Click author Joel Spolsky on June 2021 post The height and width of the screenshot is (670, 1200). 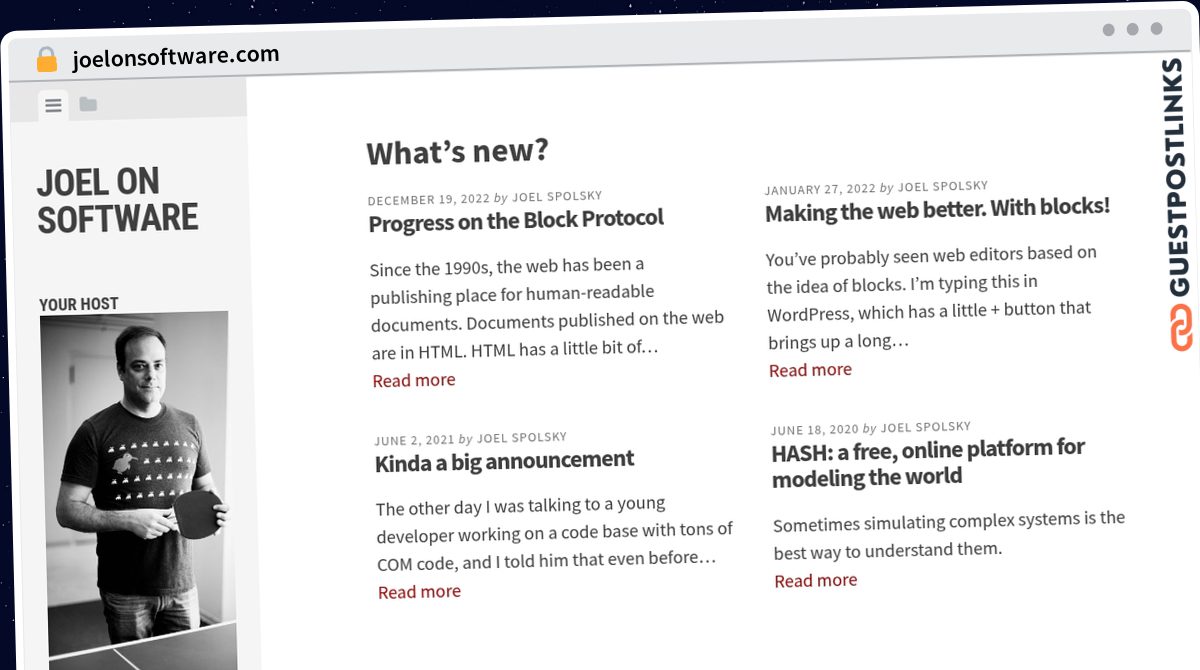(522, 438)
